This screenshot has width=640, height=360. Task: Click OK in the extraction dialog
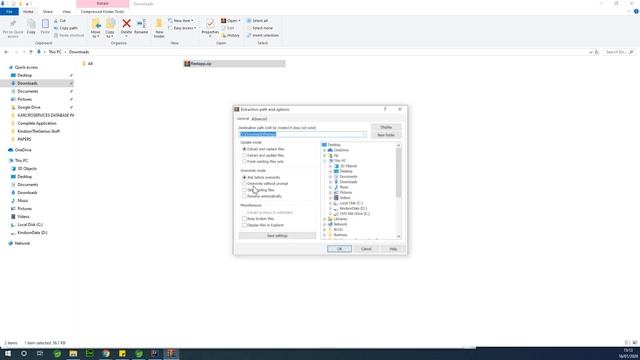pyautogui.click(x=339, y=249)
